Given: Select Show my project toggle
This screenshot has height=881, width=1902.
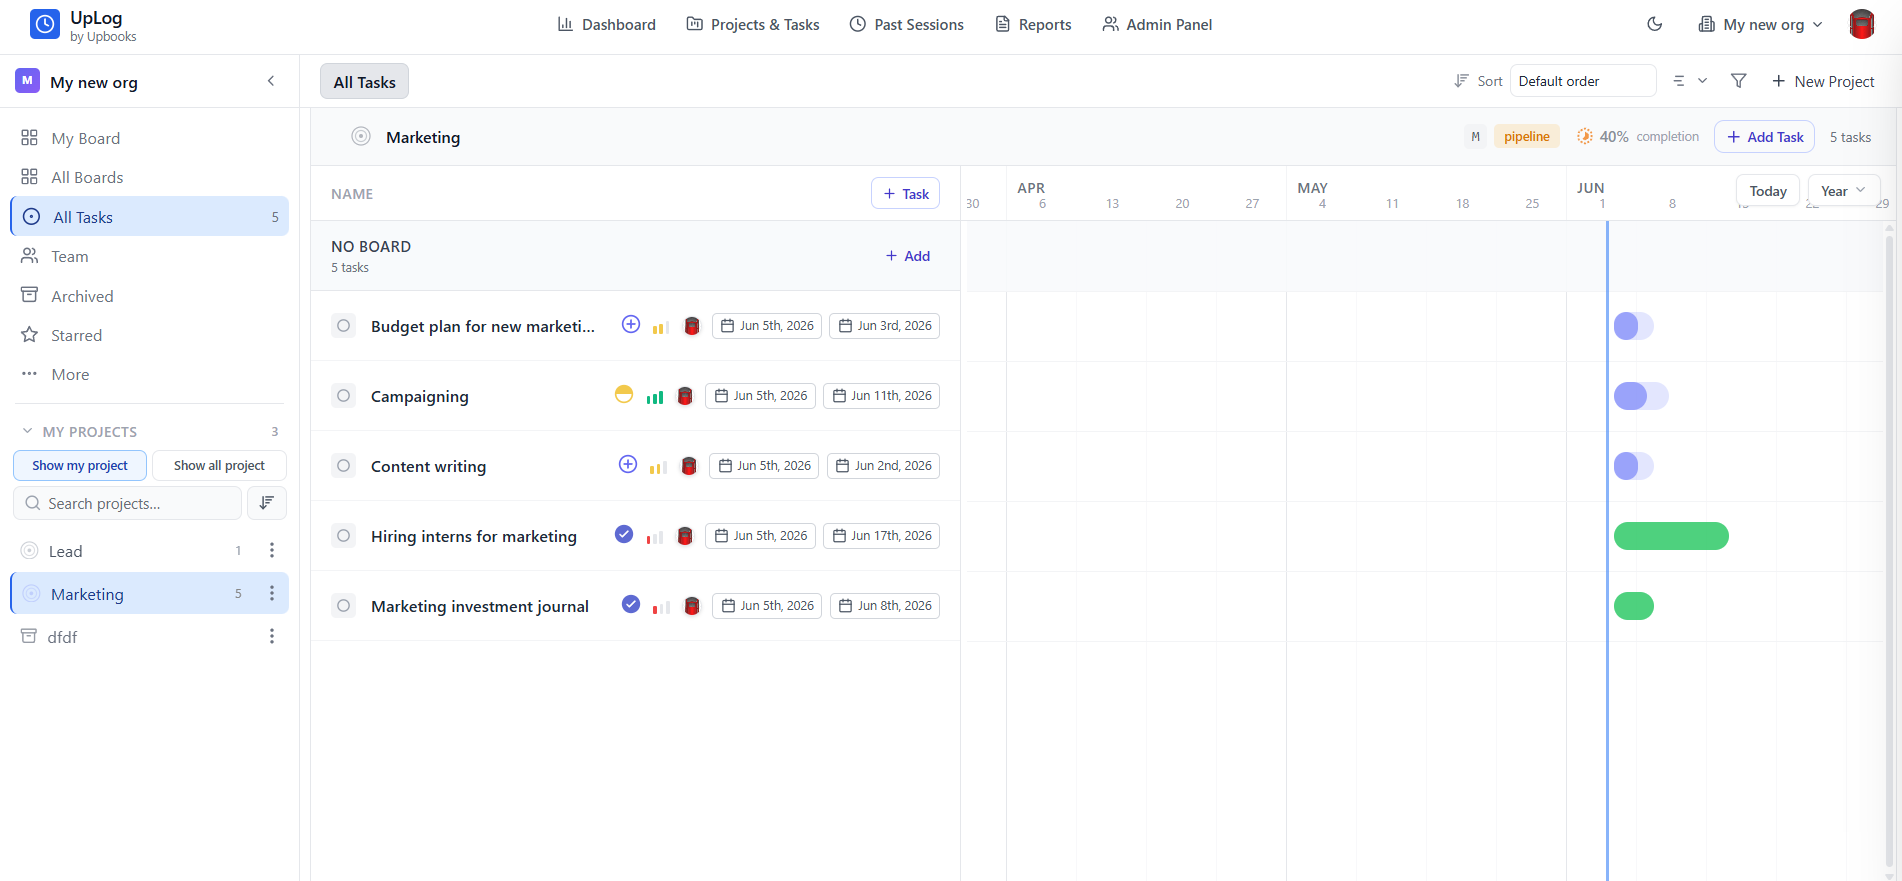Looking at the screenshot, I should click(80, 465).
